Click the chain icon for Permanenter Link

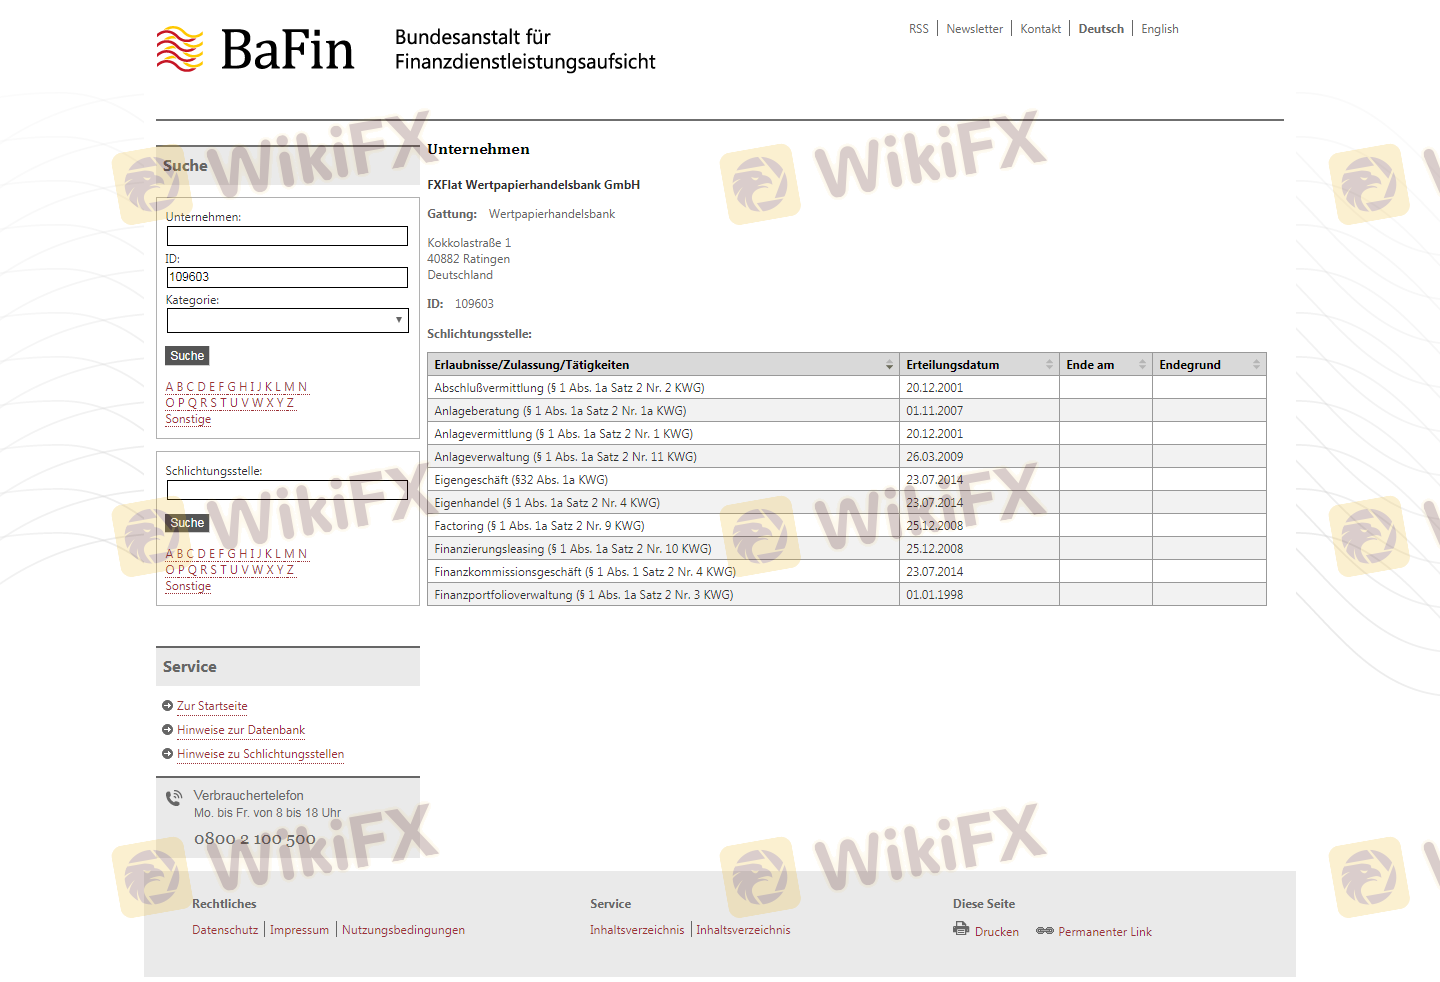[x=1044, y=931]
